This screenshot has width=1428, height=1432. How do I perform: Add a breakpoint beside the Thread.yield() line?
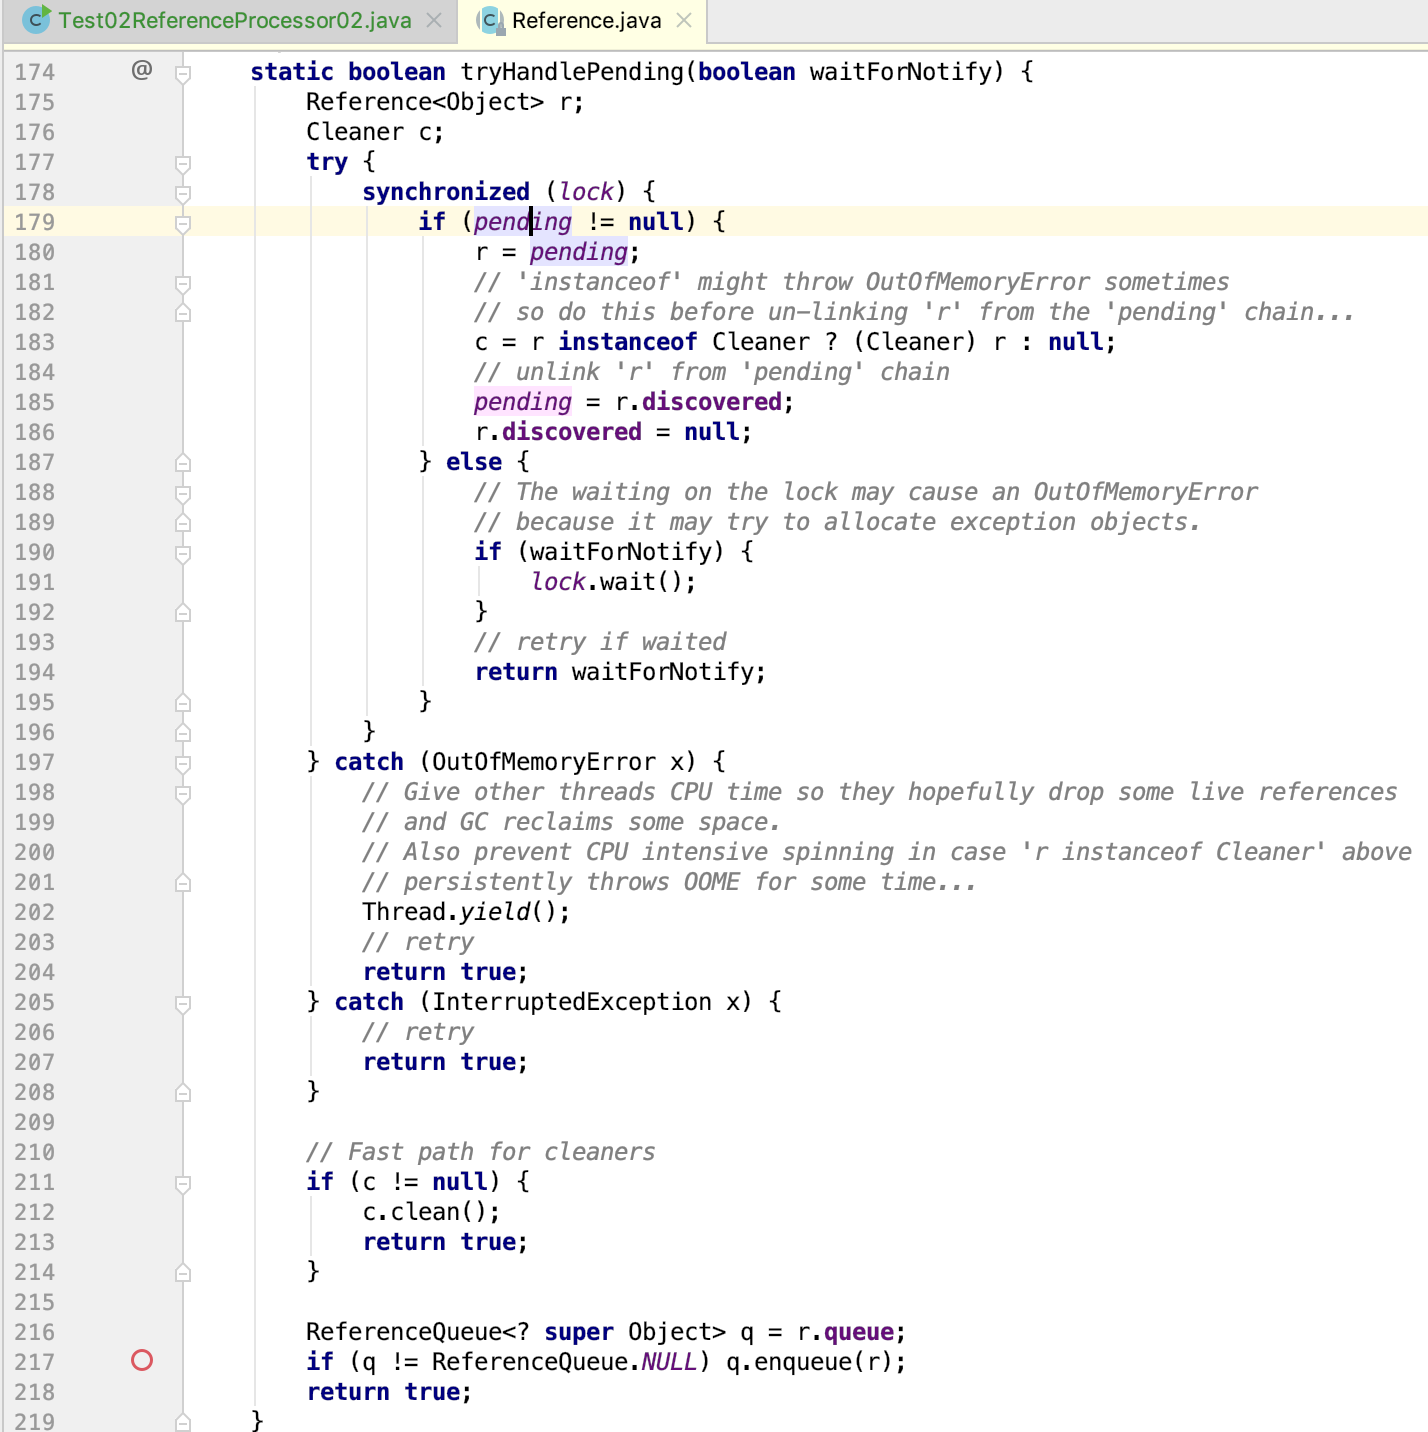point(142,911)
